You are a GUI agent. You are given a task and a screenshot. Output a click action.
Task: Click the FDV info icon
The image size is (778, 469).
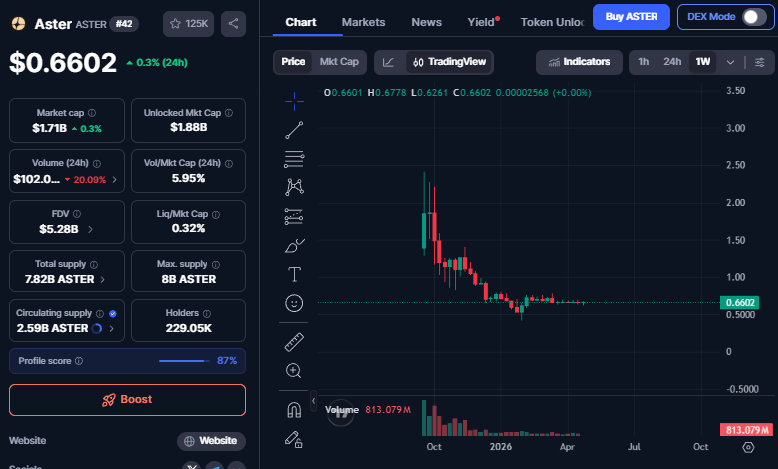[x=77, y=214]
